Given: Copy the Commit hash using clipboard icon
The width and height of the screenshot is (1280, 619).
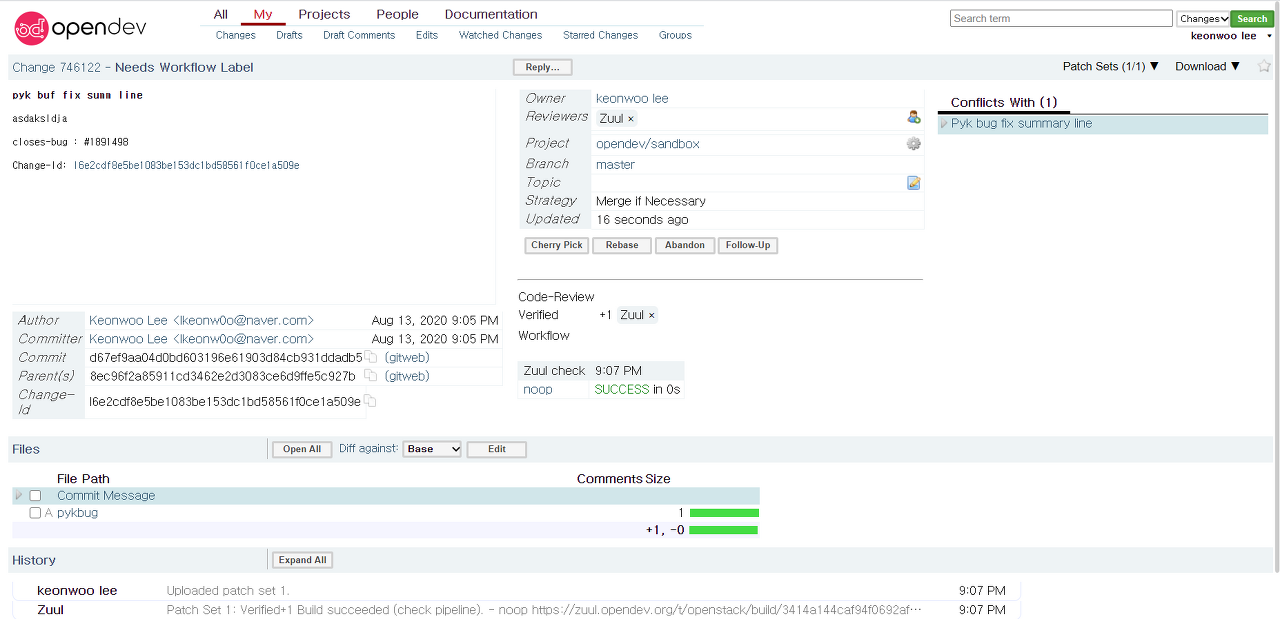Looking at the screenshot, I should 371,357.
